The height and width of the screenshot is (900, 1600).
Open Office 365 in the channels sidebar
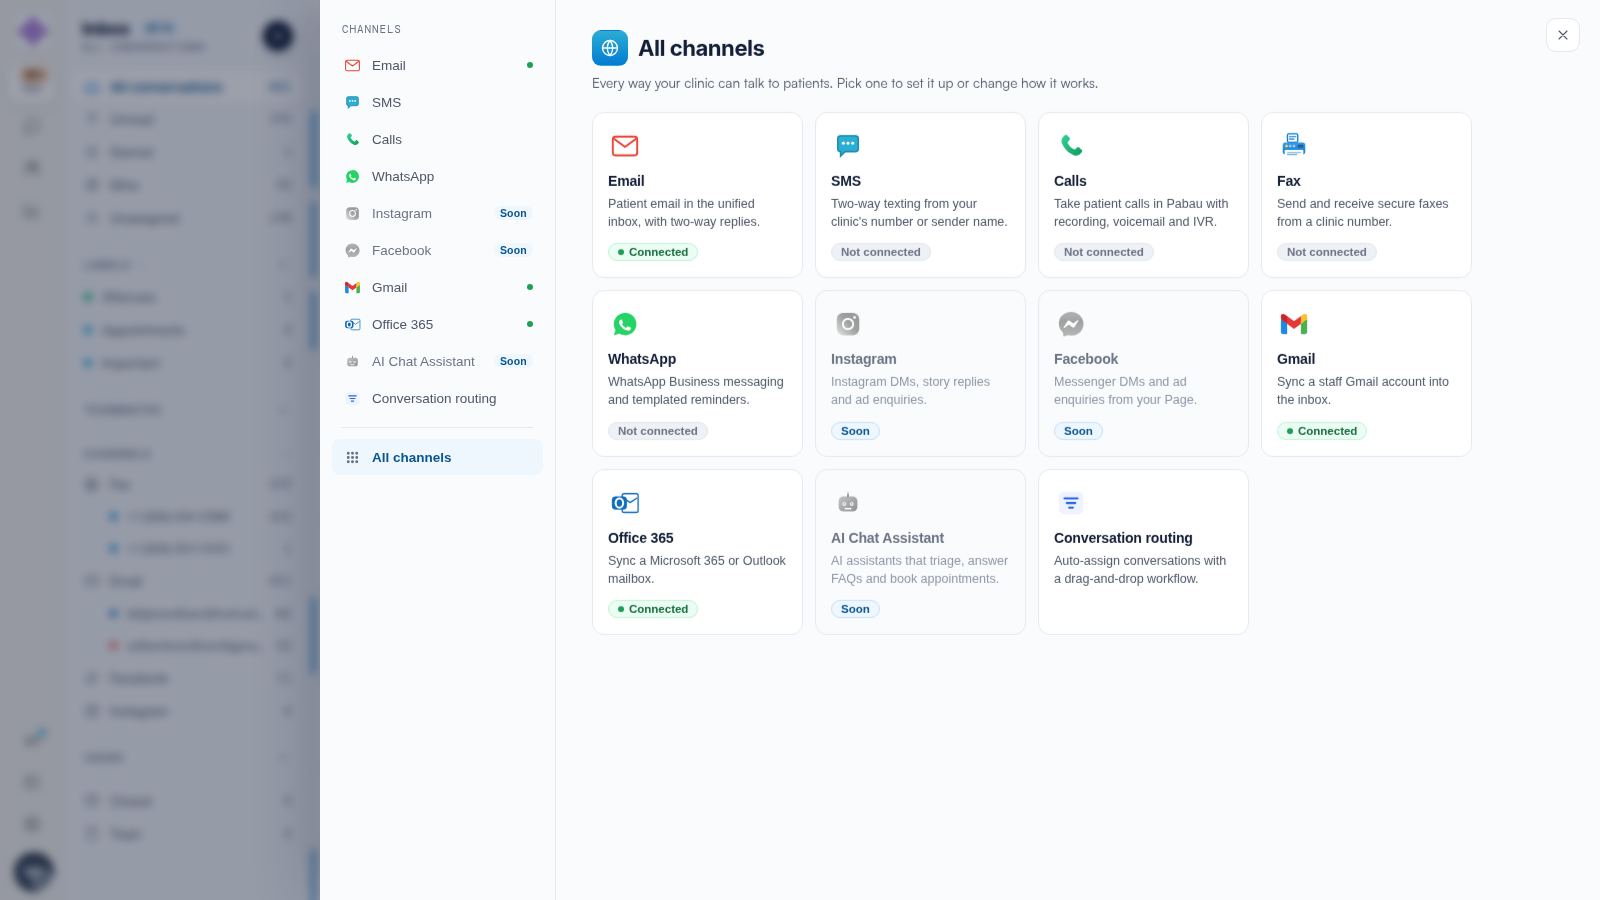438,325
